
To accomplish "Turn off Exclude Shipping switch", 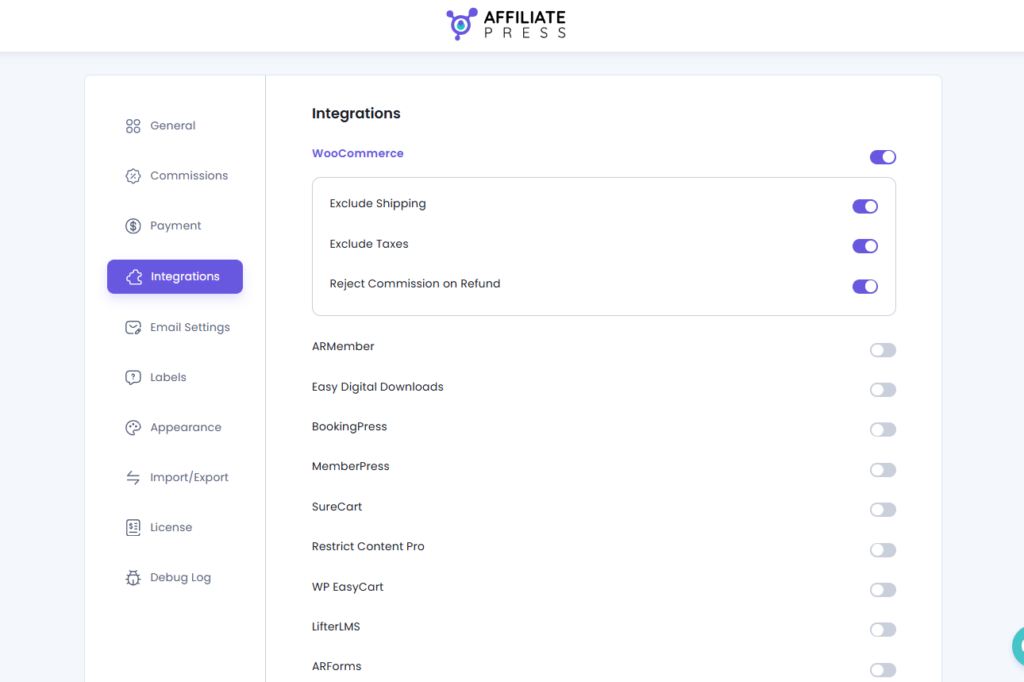I will pyautogui.click(x=864, y=207).
